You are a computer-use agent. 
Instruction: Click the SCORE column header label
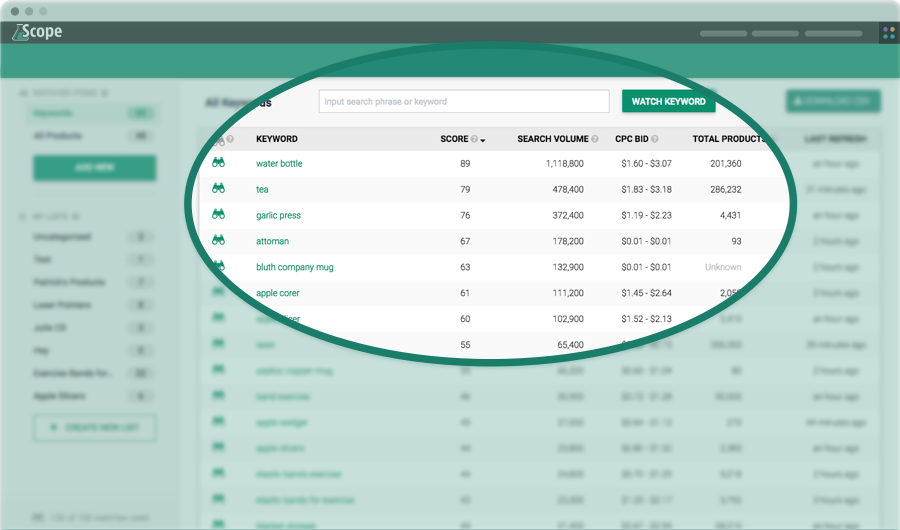pyautogui.click(x=454, y=139)
